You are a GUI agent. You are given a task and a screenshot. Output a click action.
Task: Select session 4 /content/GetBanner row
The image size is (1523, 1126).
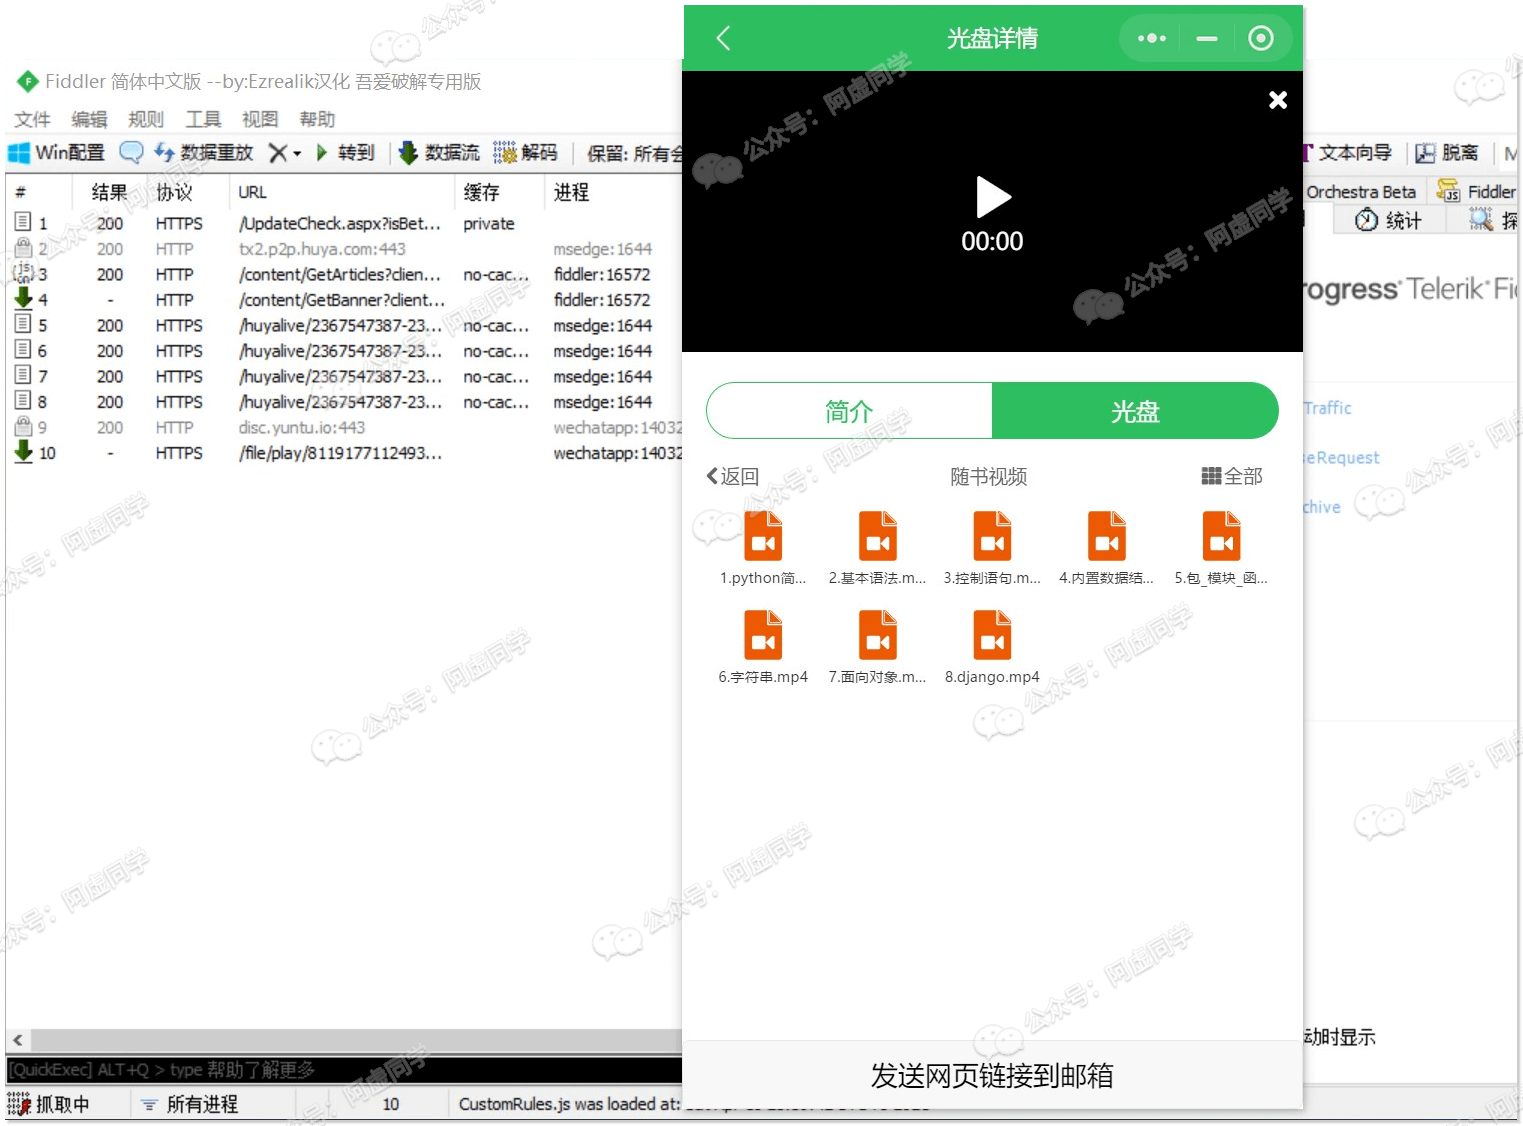point(345,300)
